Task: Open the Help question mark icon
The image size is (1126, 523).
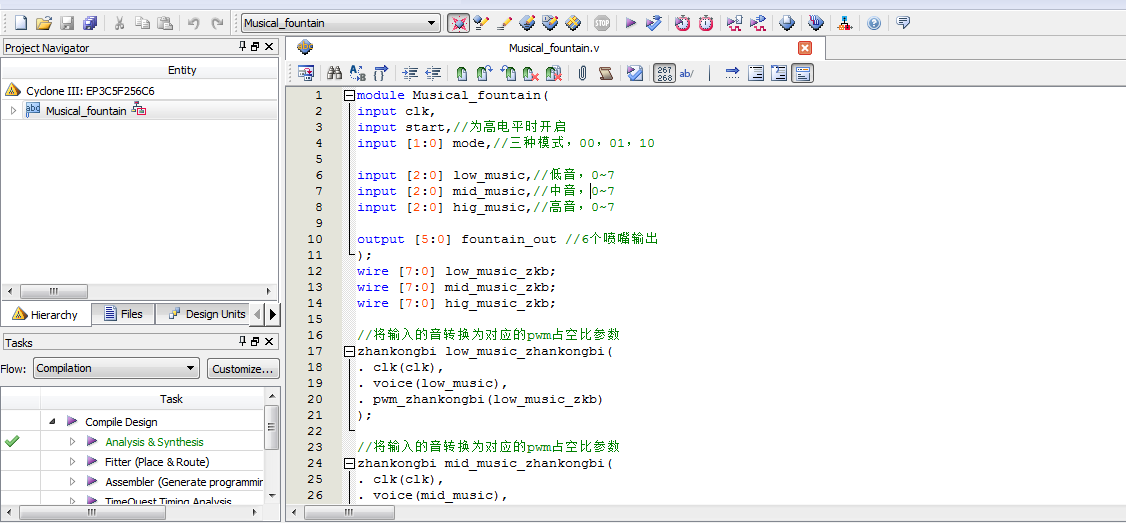Action: tap(873, 23)
